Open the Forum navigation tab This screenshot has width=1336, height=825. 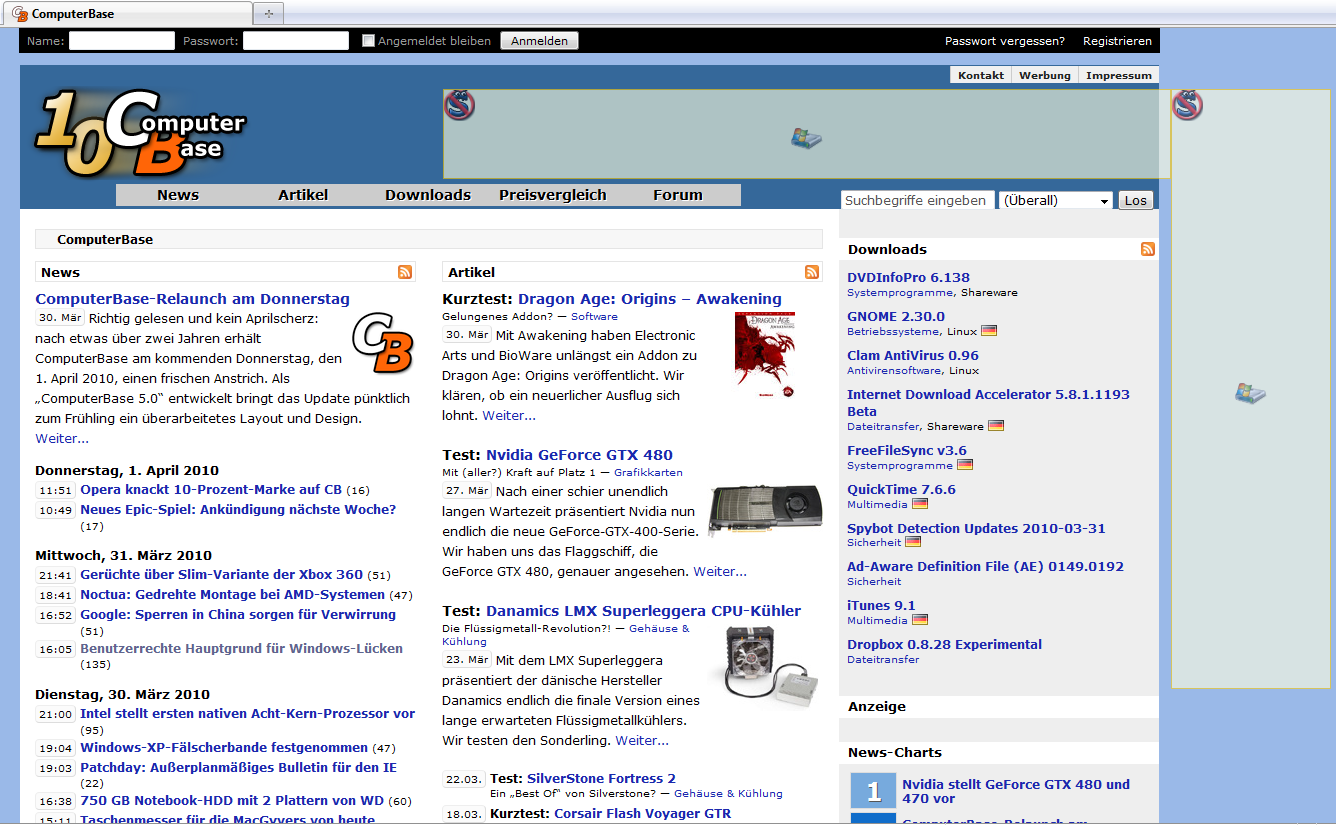tap(678, 195)
